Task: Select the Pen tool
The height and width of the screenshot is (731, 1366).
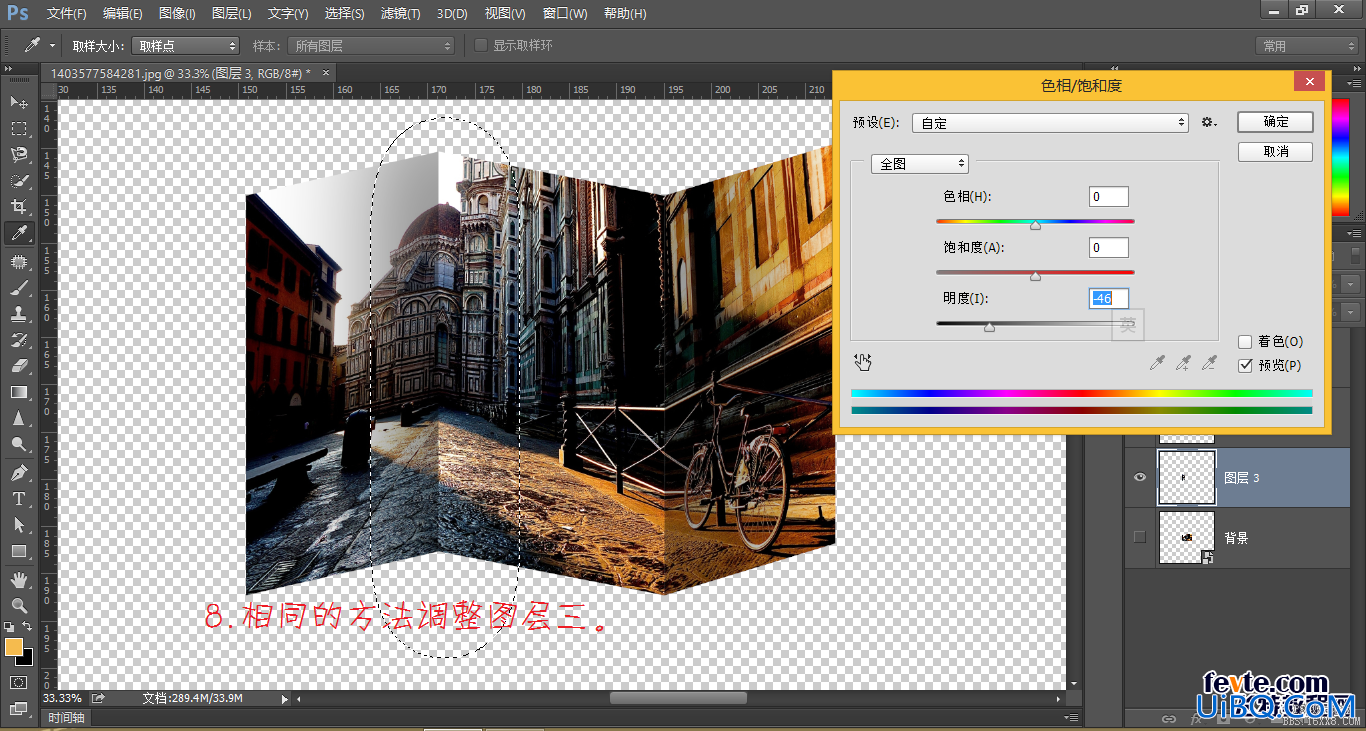Action: click(18, 472)
